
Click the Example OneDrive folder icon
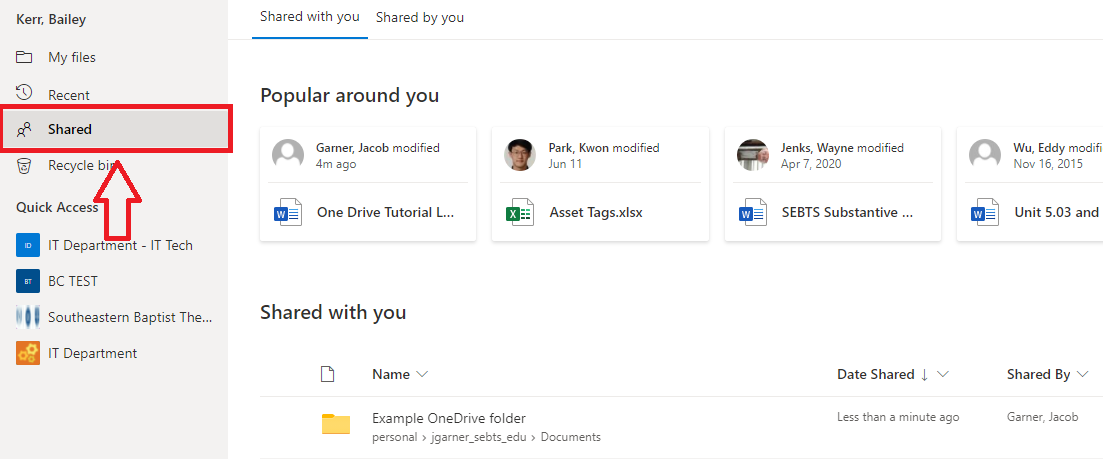point(336,424)
